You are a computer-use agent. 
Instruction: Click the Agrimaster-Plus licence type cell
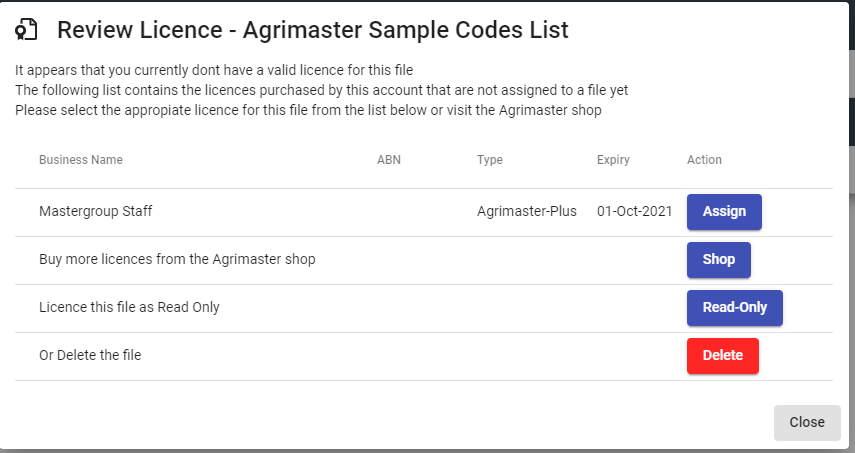tap(527, 211)
